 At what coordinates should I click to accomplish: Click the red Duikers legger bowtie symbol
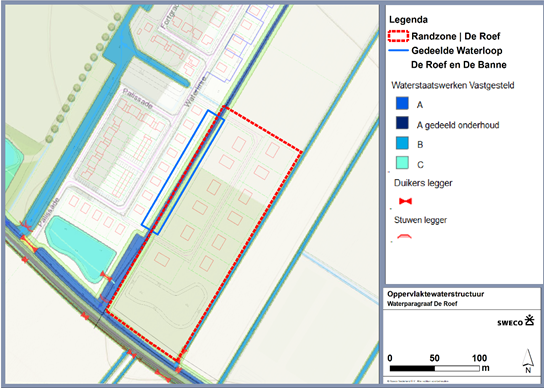(405, 201)
